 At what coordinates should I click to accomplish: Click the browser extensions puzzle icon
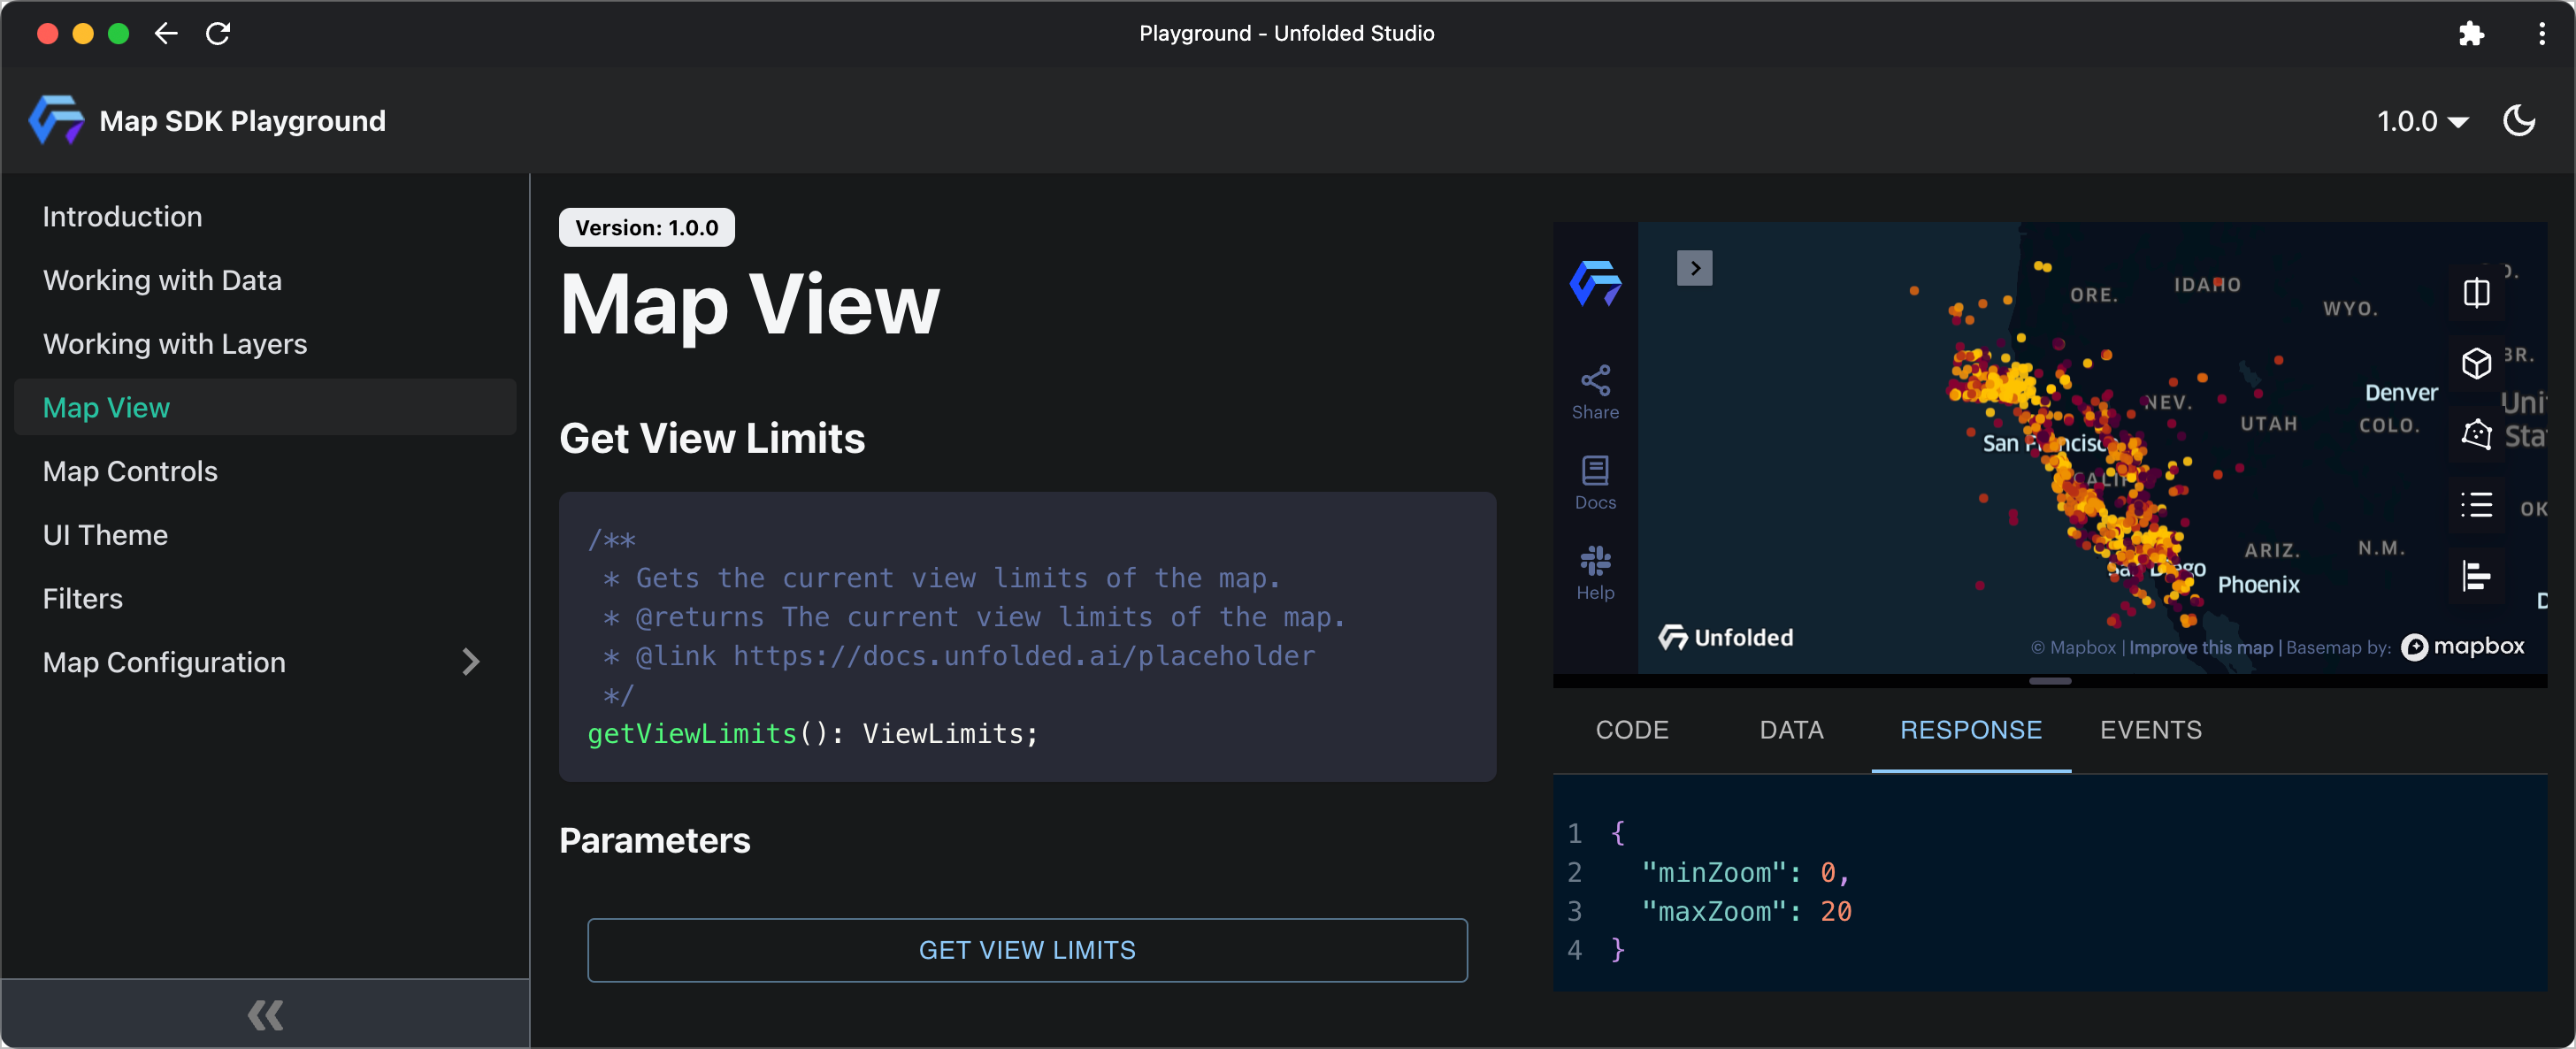pos(2470,34)
